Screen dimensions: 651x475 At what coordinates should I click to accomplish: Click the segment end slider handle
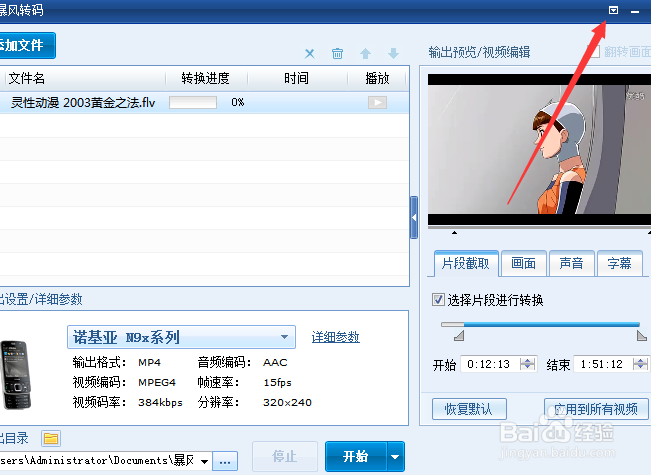click(641, 335)
